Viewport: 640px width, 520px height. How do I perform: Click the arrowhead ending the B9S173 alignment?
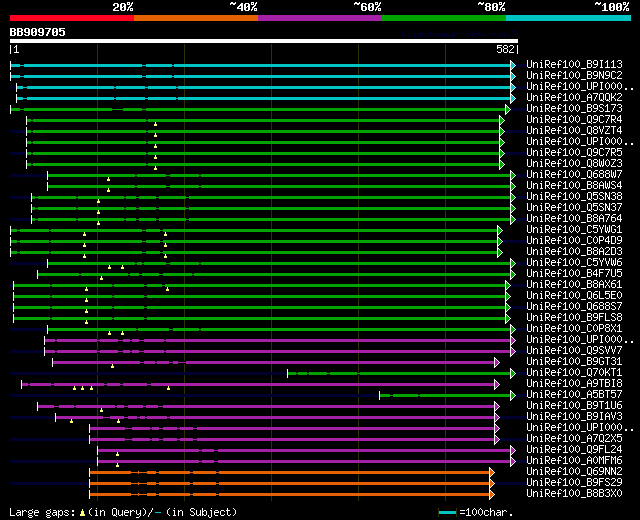tap(508, 109)
